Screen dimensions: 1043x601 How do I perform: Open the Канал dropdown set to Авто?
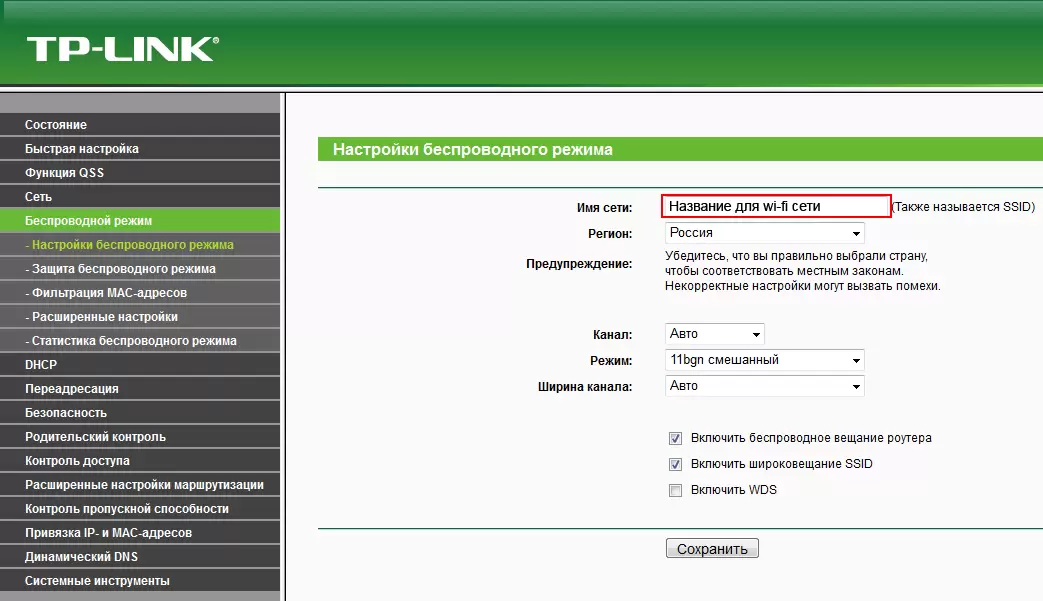pyautogui.click(x=714, y=334)
